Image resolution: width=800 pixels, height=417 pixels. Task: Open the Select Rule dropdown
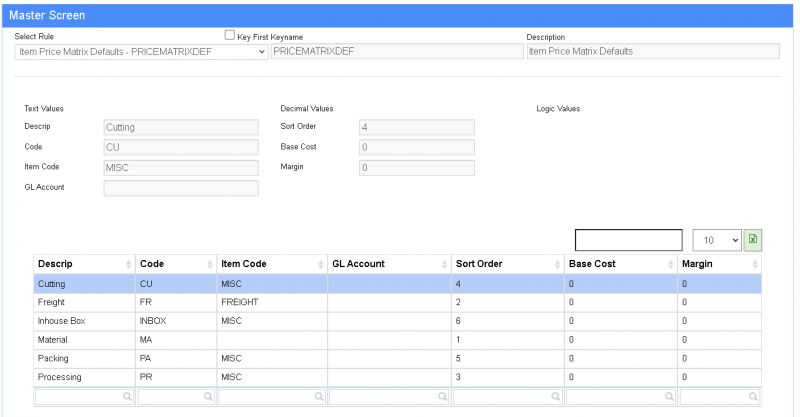[x=141, y=51]
